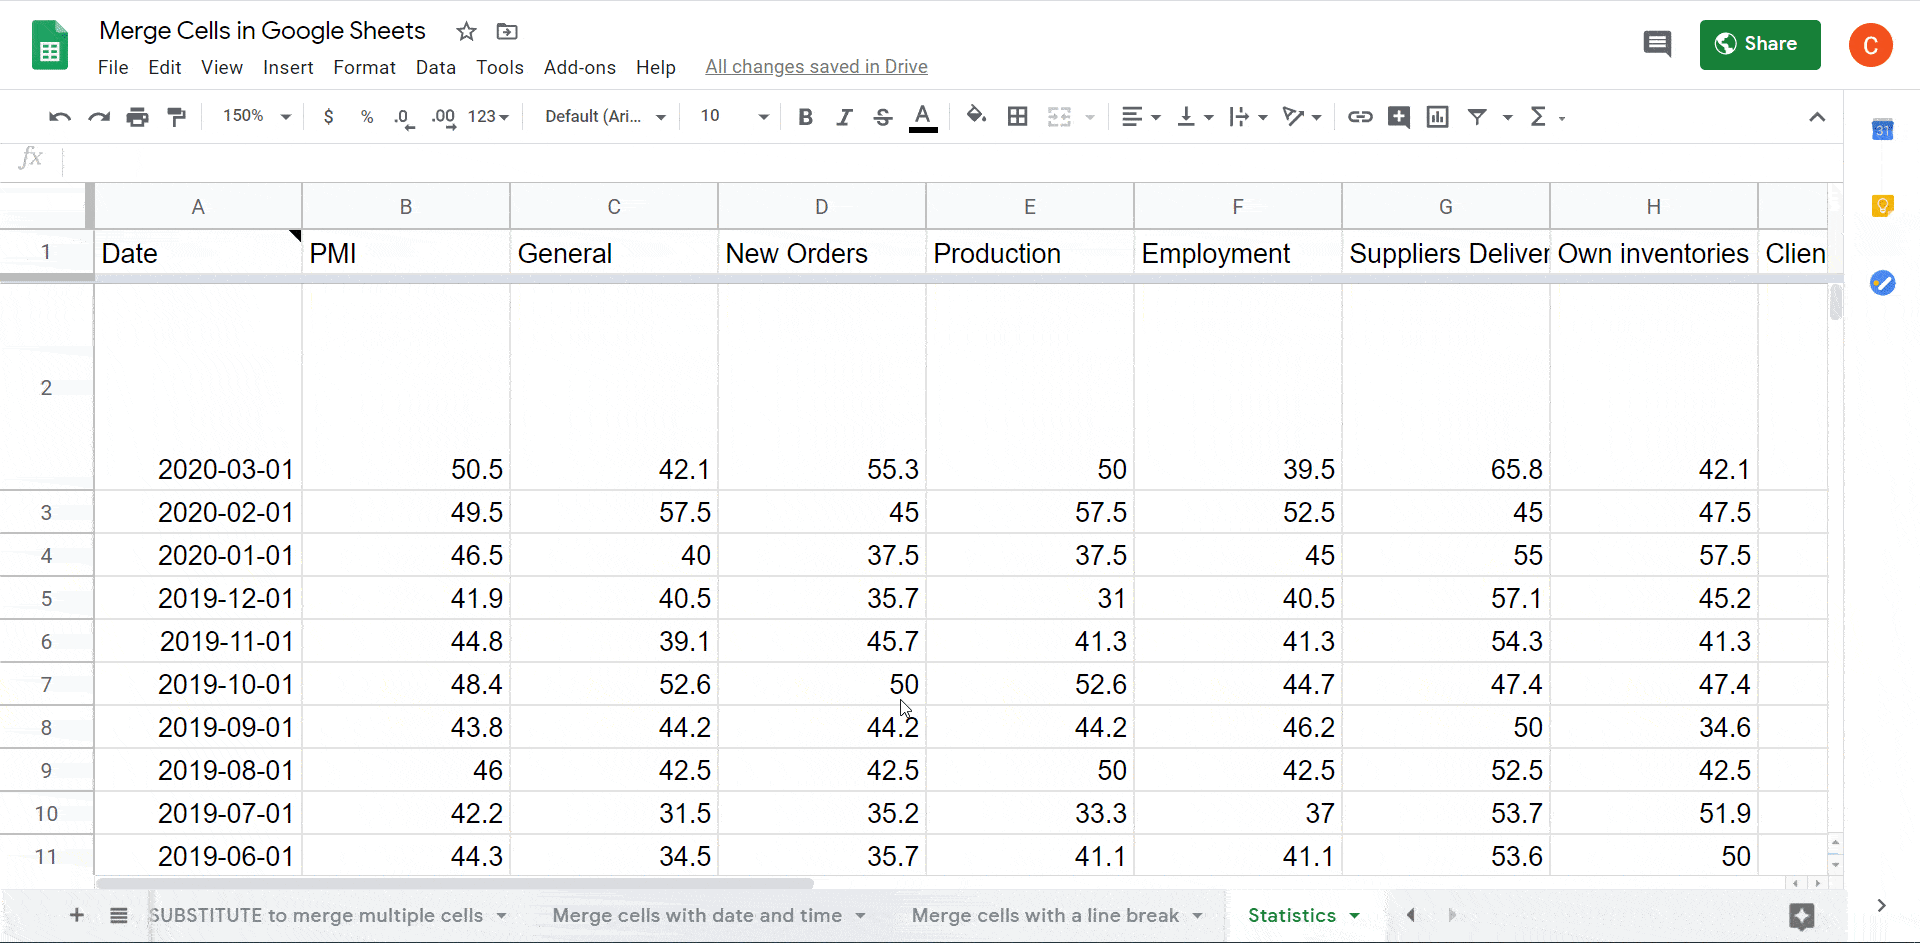Toggle italic formatting

pyautogui.click(x=844, y=117)
